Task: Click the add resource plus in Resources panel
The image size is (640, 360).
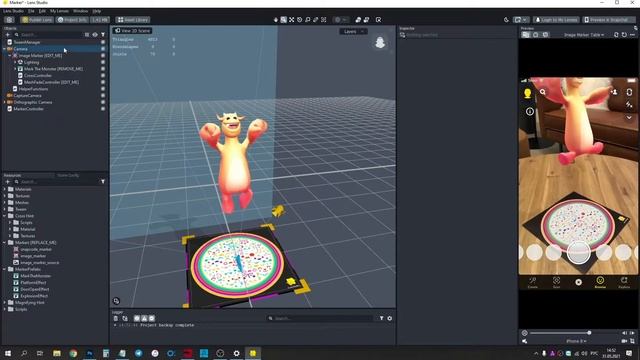Action: (x=7, y=182)
